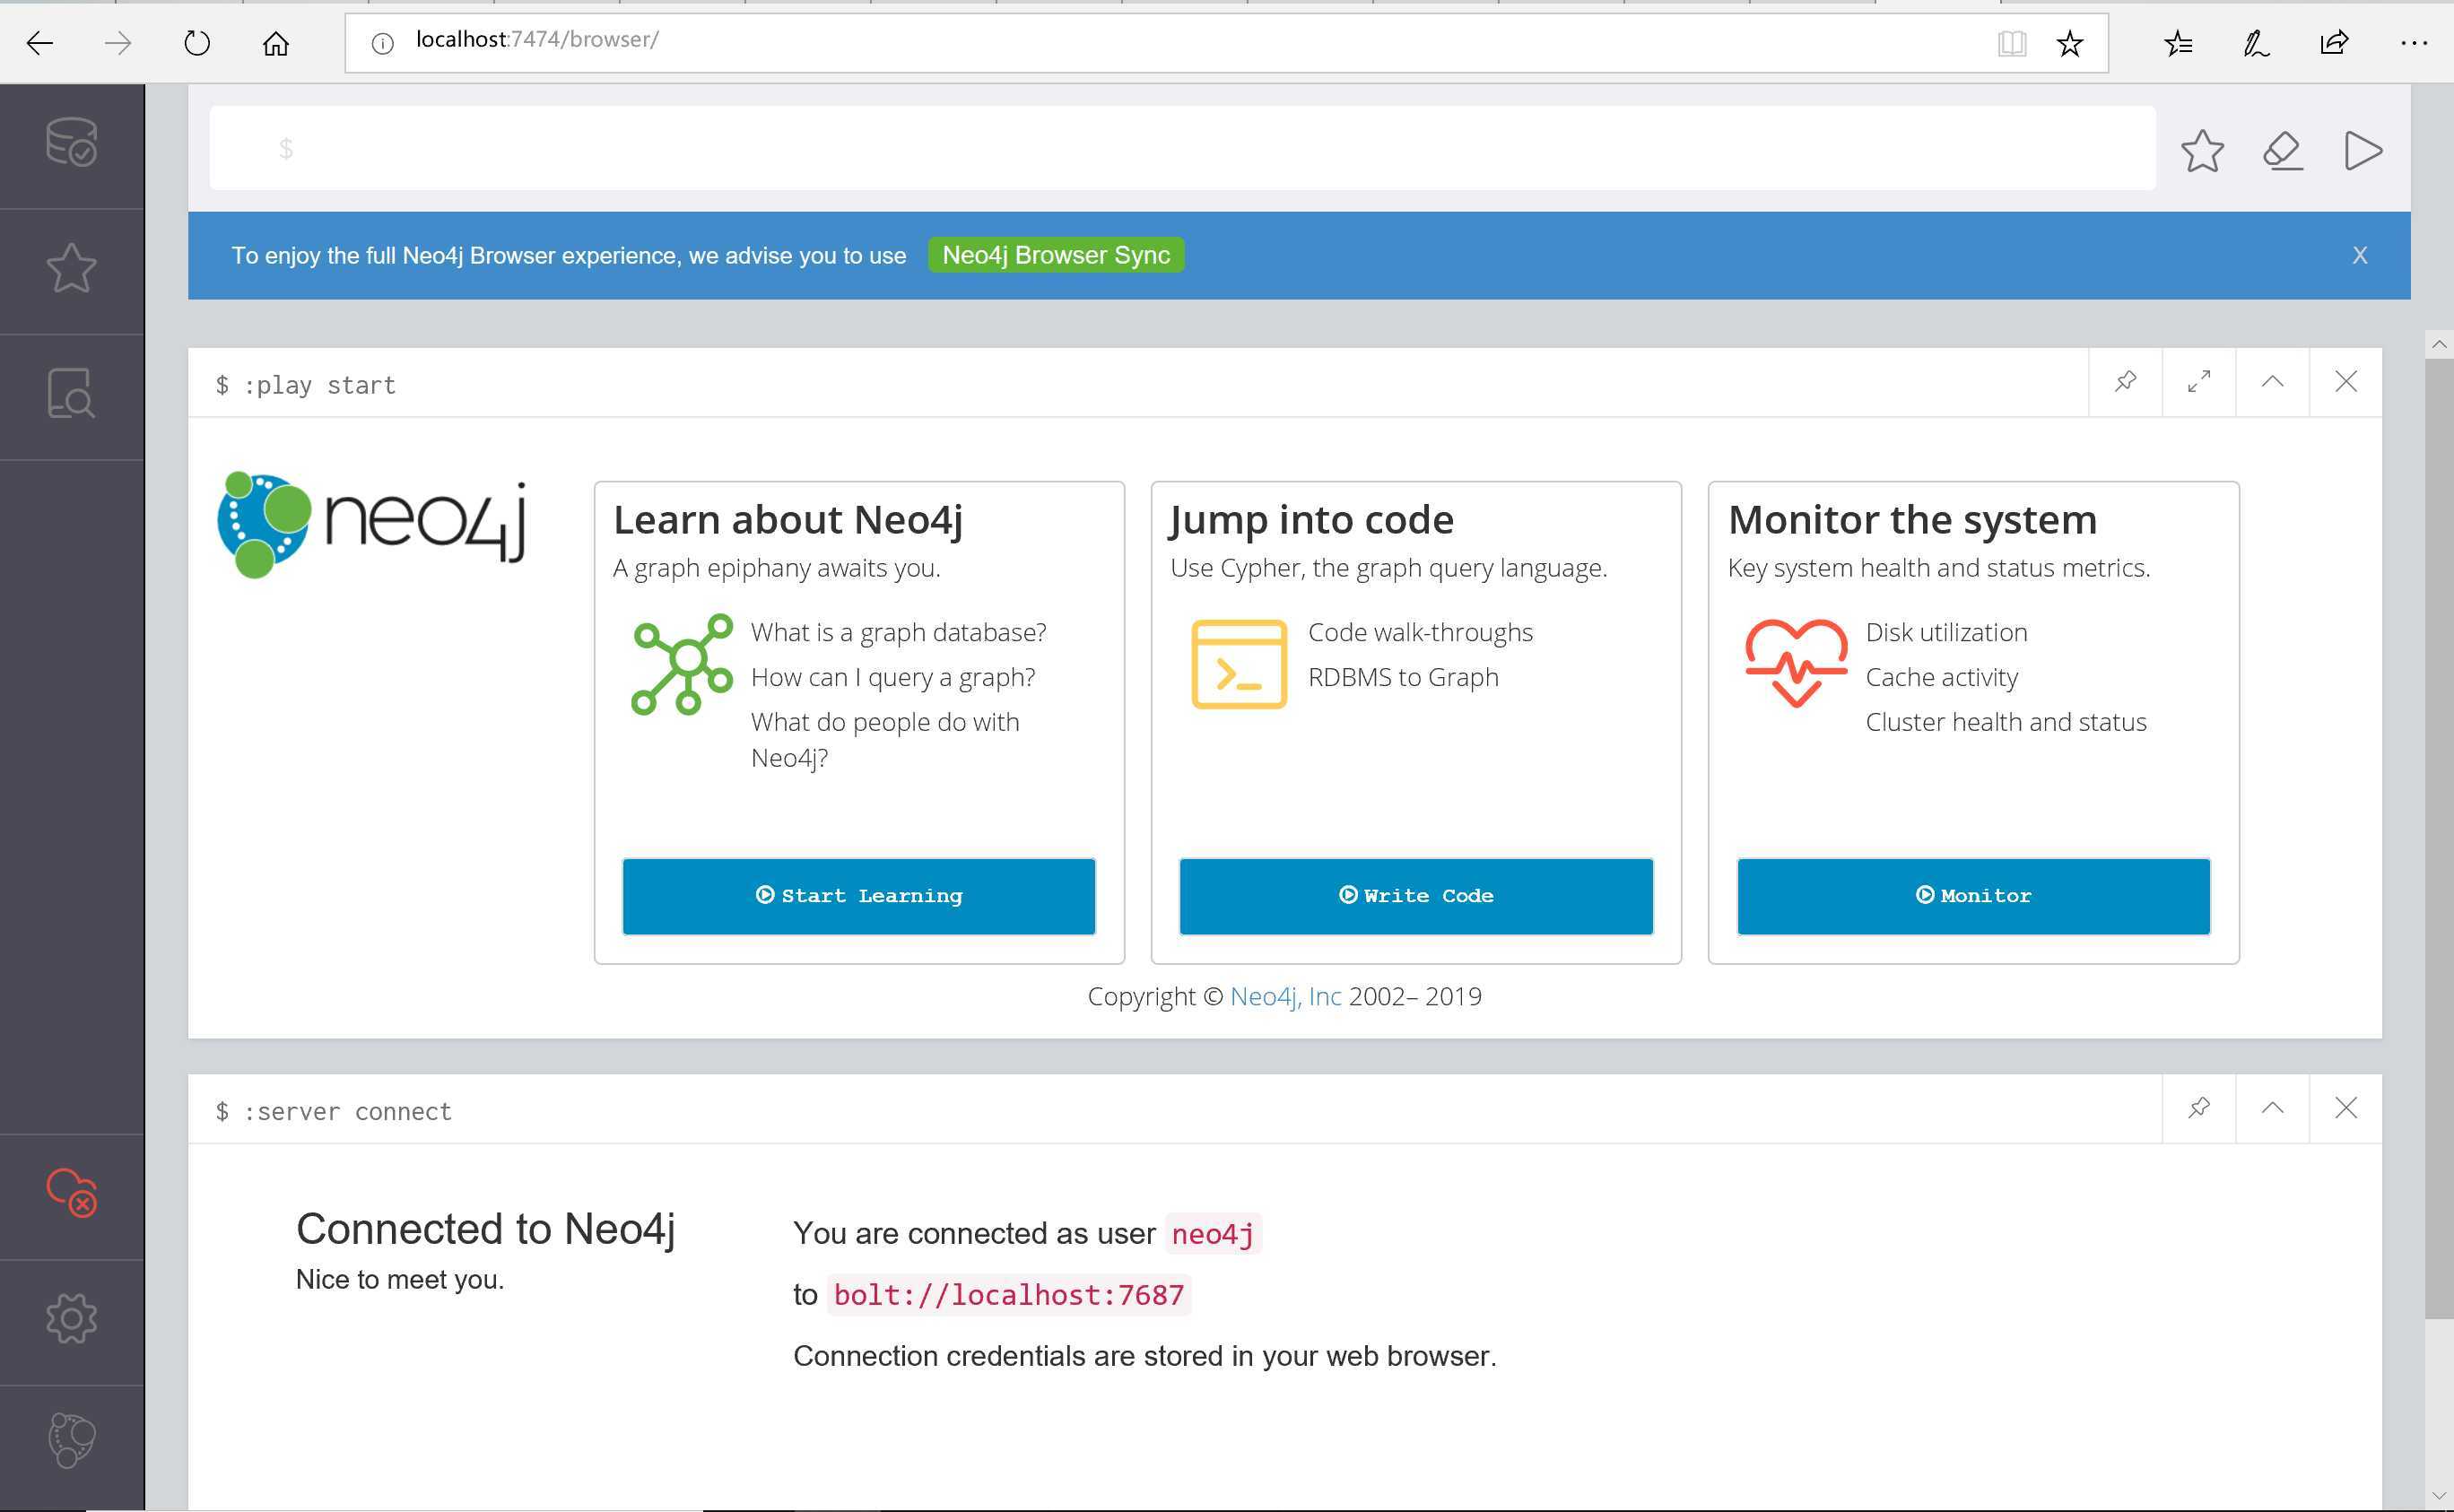The width and height of the screenshot is (2454, 1512).
Task: Collapse the :server connect frame
Action: (x=2272, y=1108)
